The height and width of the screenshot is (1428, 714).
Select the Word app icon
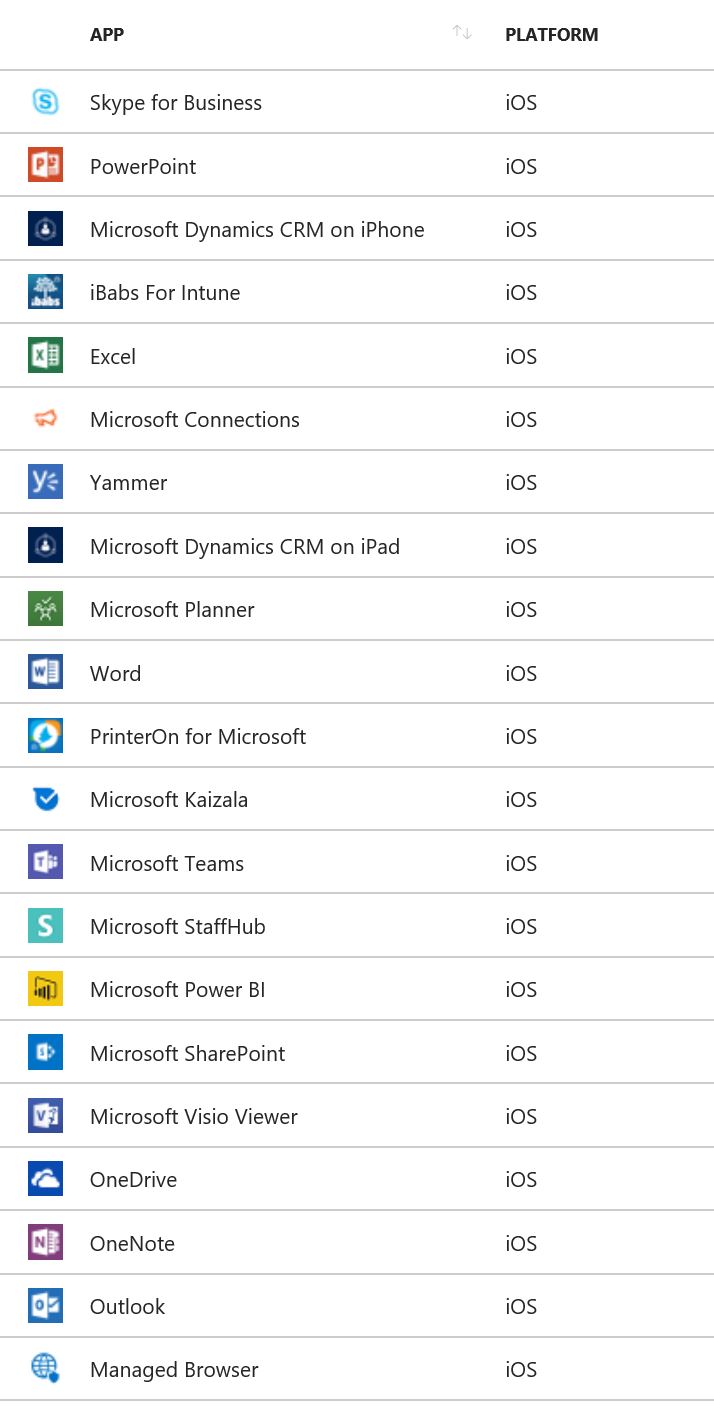pyautogui.click(x=45, y=672)
